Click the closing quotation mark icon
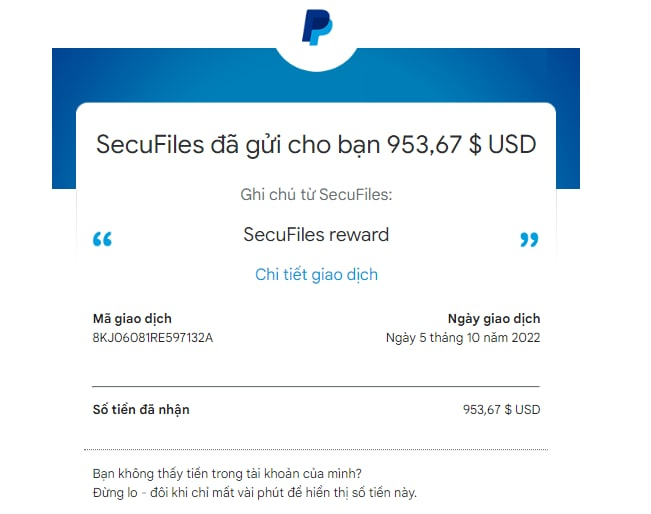 [x=529, y=239]
